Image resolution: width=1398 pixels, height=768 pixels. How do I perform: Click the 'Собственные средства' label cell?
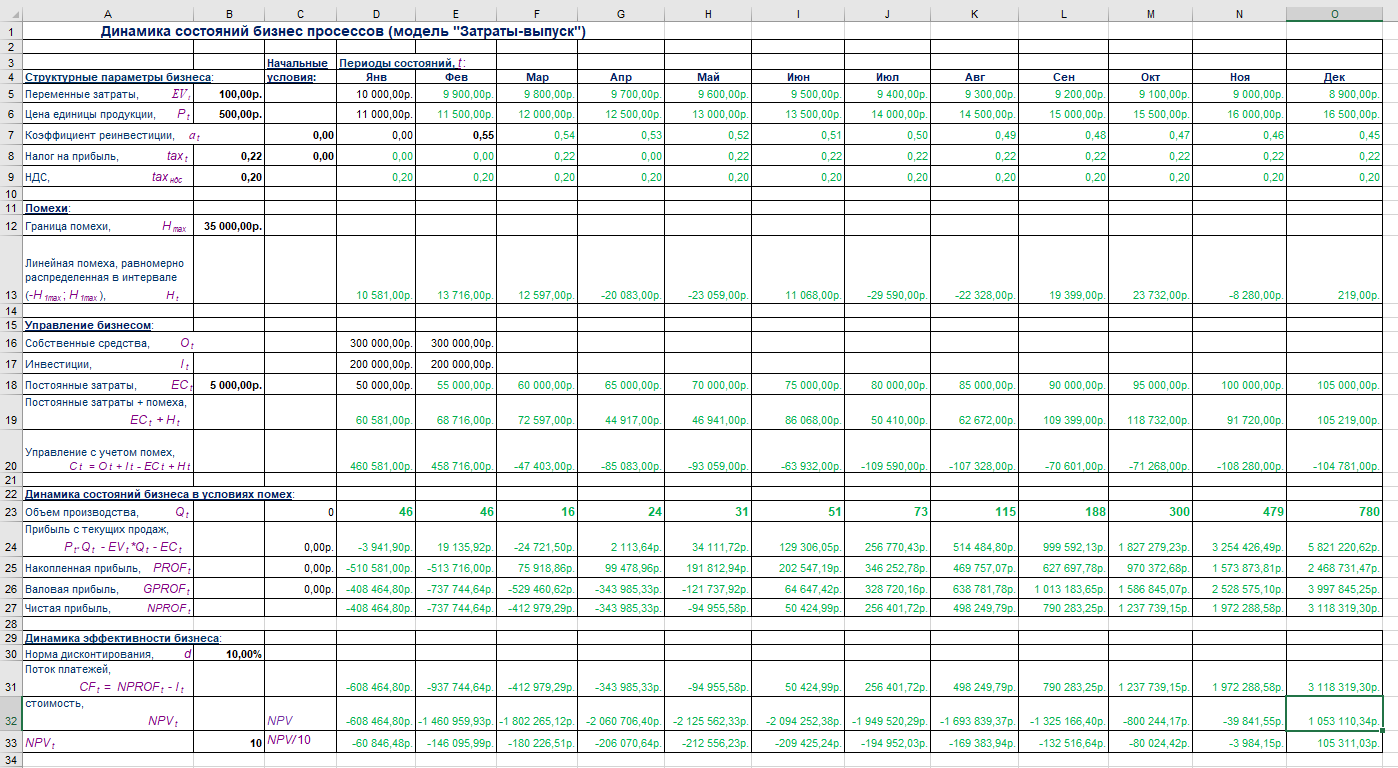pos(106,343)
